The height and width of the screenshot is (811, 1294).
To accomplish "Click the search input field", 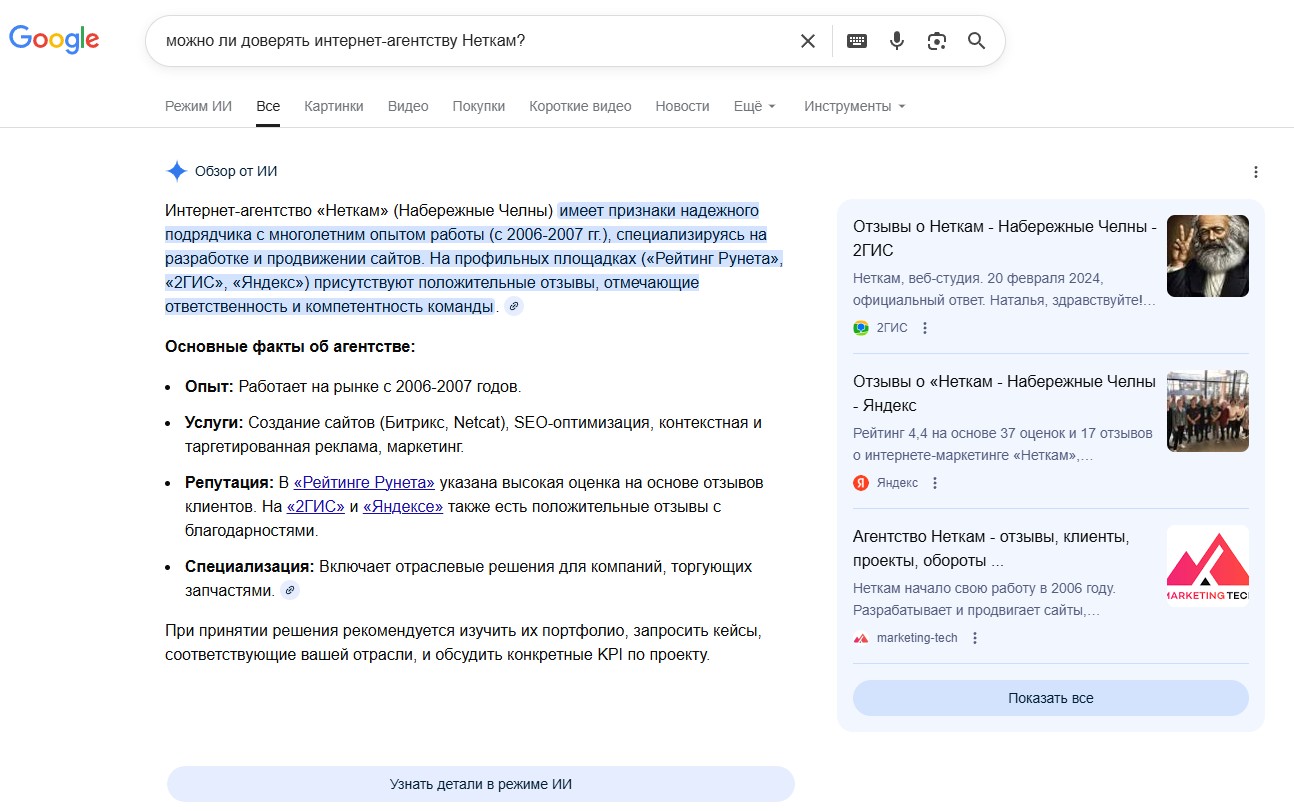I will coord(470,41).
